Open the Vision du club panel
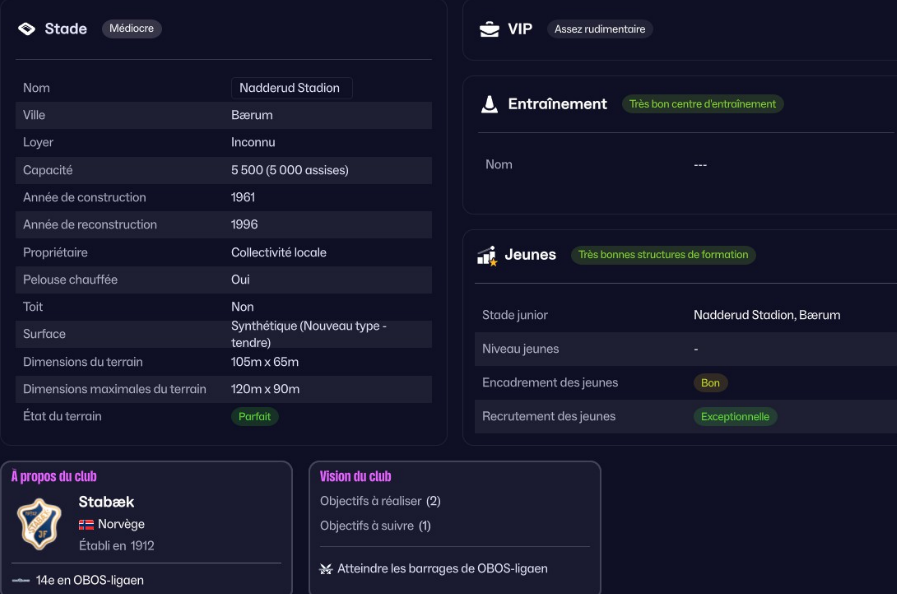 [355, 477]
